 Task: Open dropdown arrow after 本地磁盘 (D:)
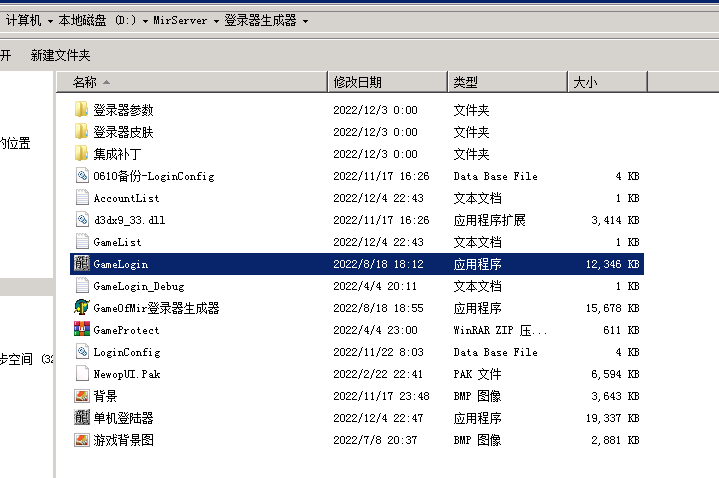pos(145,22)
